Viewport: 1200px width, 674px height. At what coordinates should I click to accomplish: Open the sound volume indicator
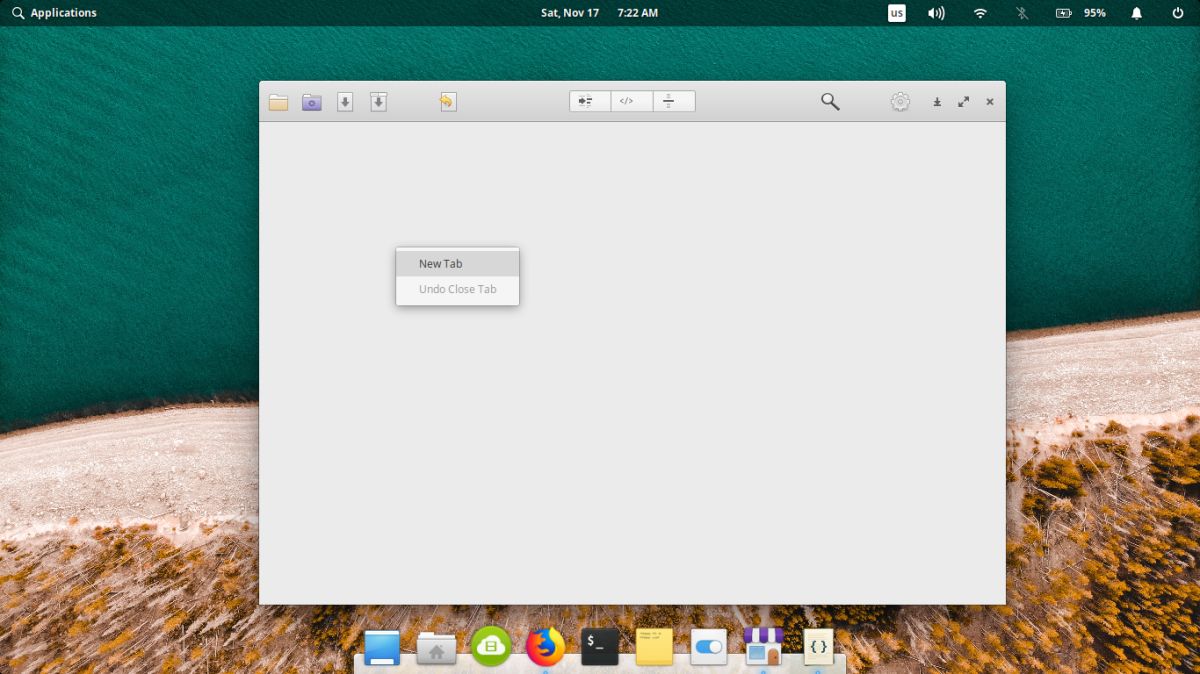point(936,13)
